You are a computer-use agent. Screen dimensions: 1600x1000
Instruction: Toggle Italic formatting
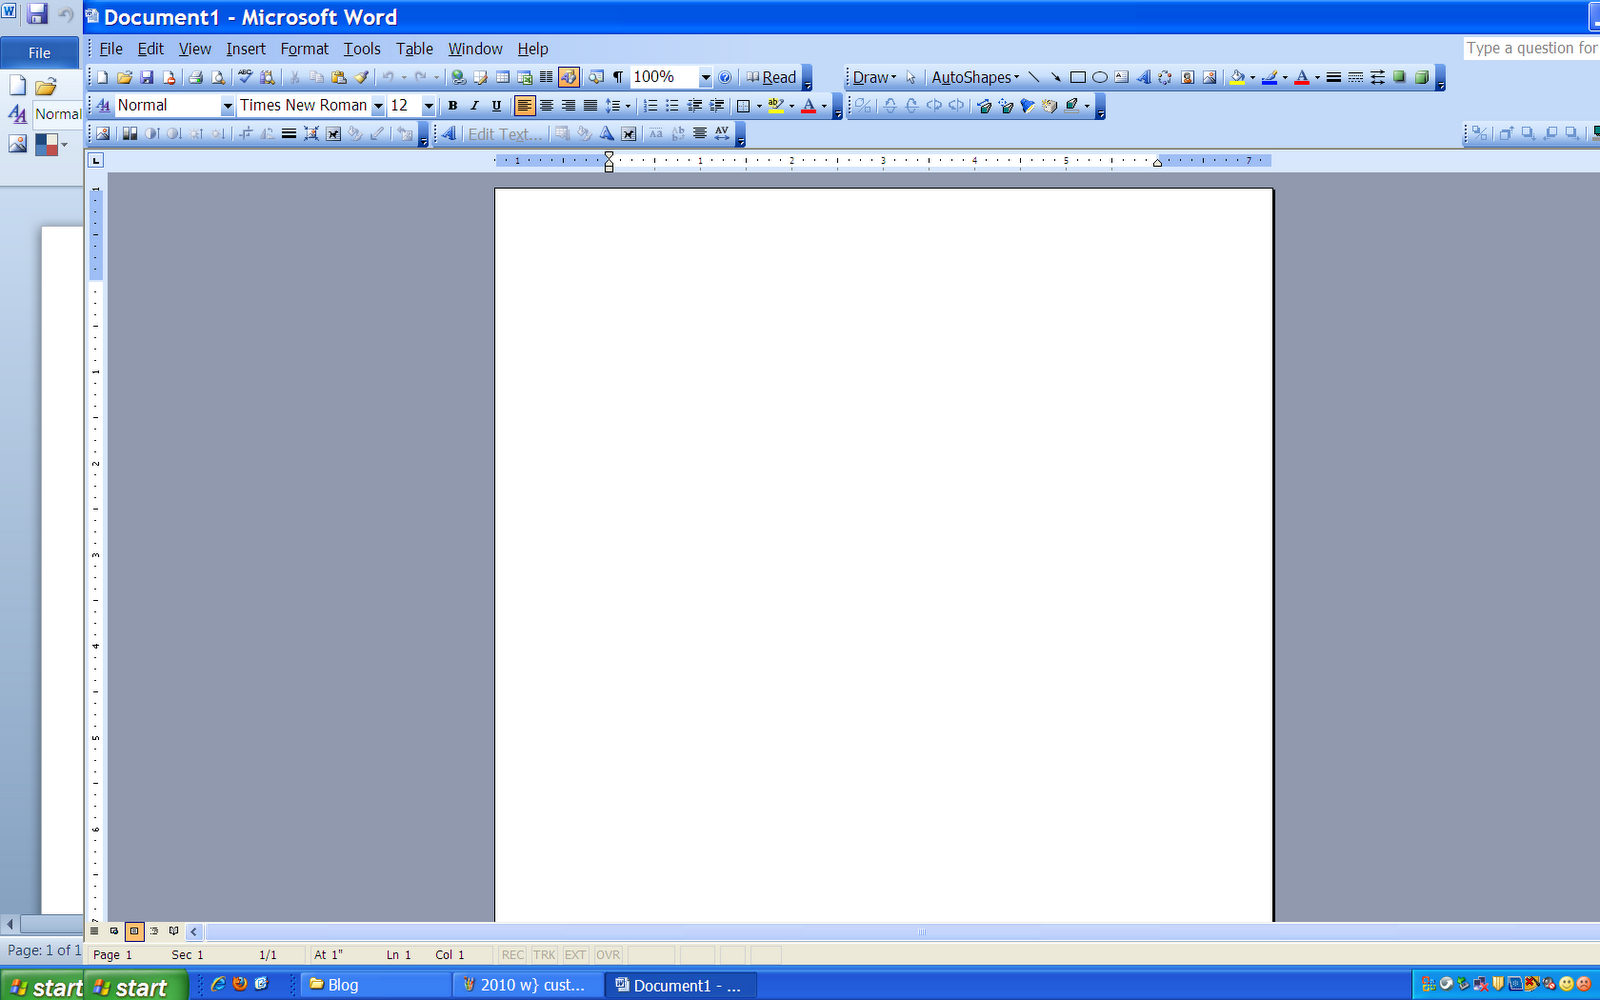coord(474,105)
